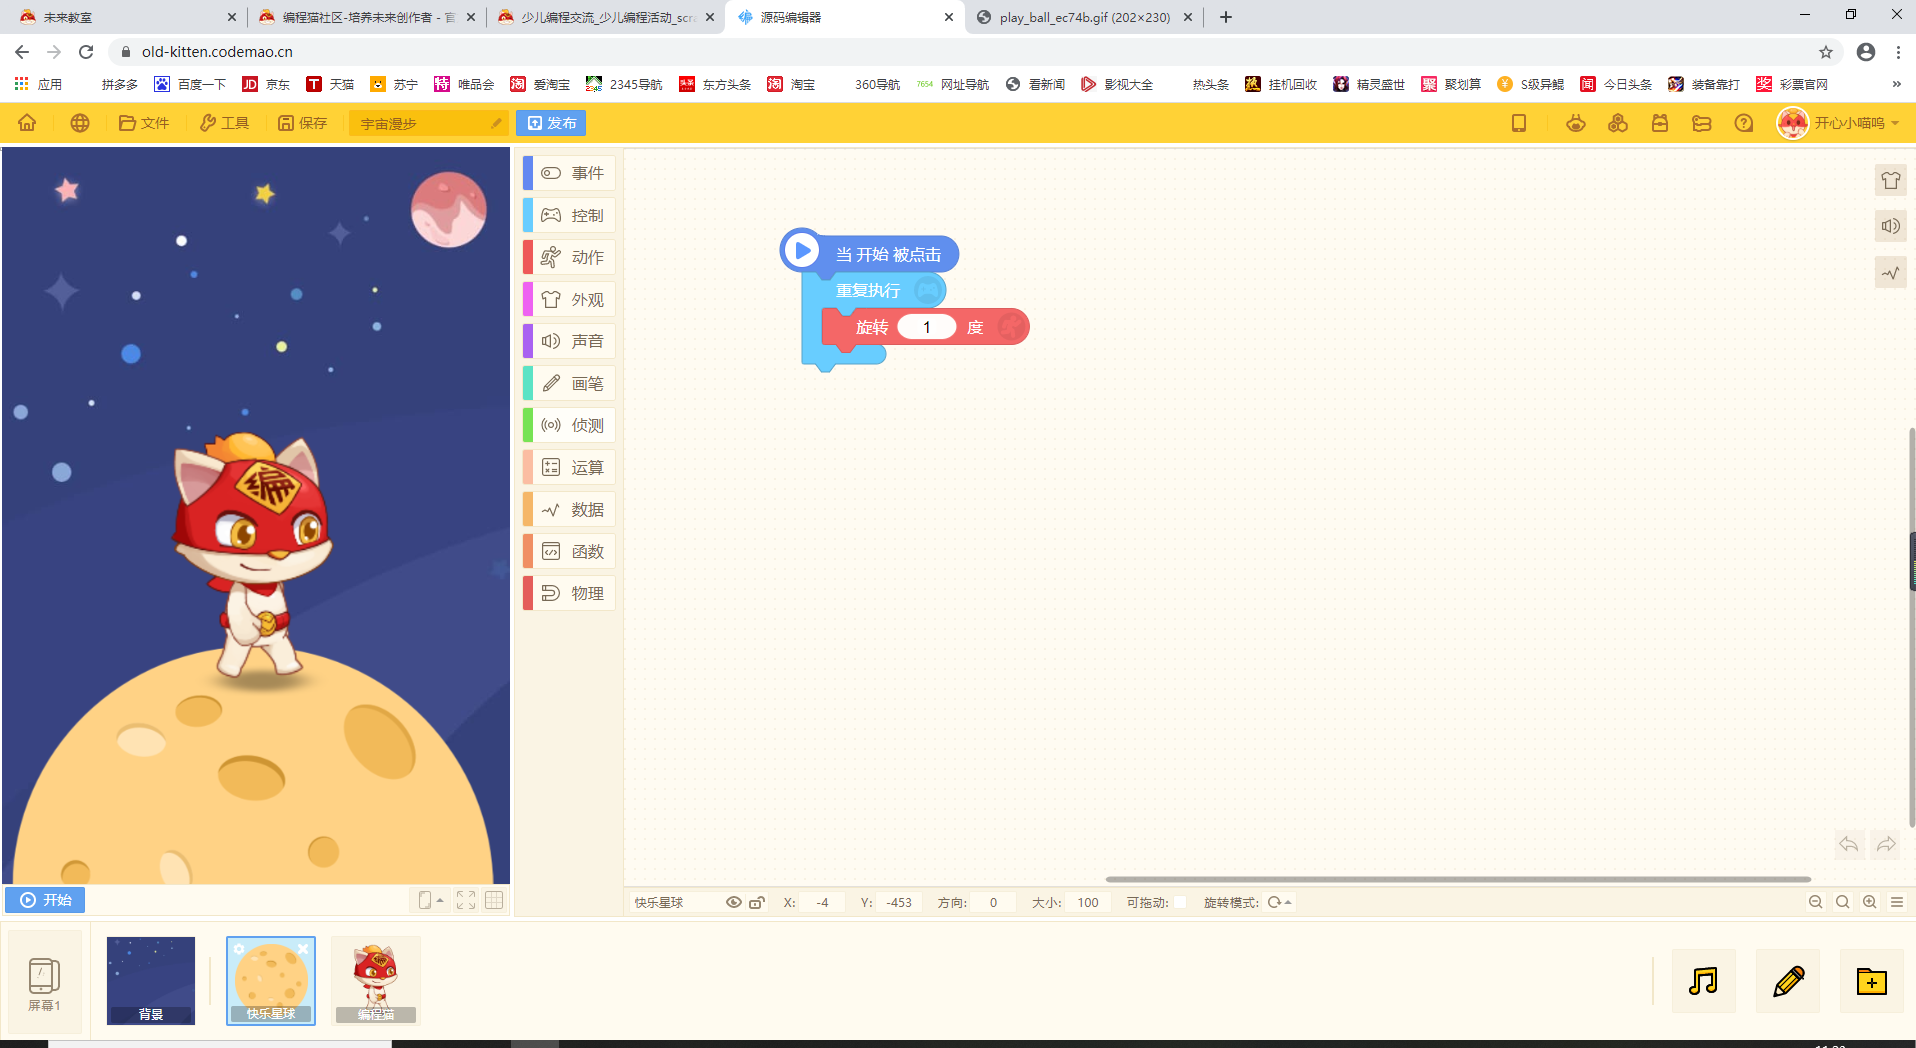Start the stage with 开始 button

click(x=46, y=900)
